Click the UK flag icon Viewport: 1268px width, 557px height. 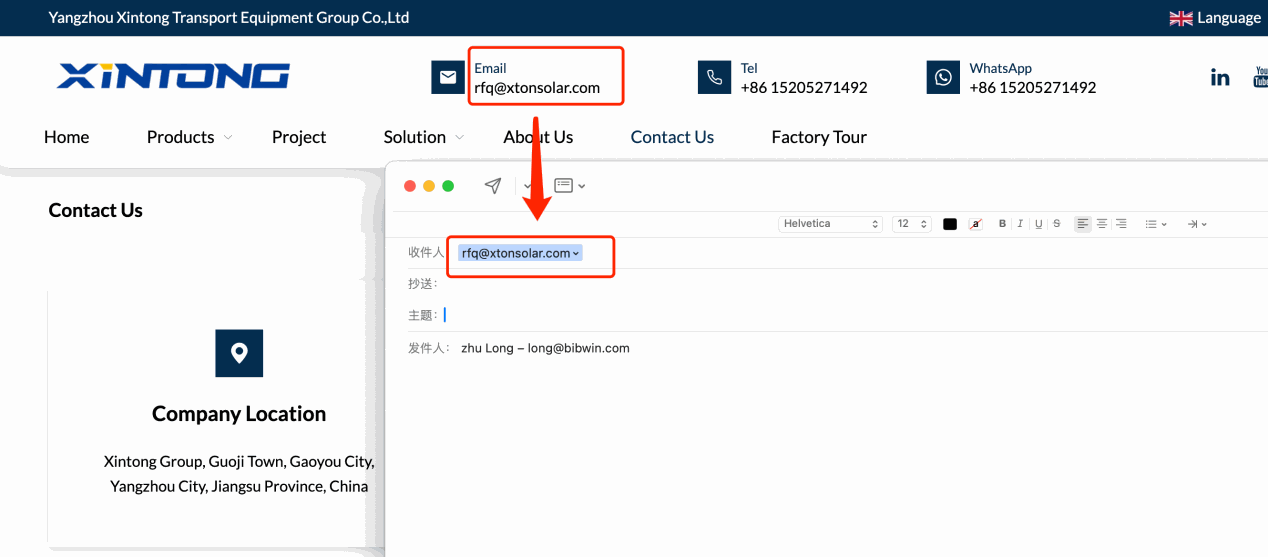tap(1181, 18)
